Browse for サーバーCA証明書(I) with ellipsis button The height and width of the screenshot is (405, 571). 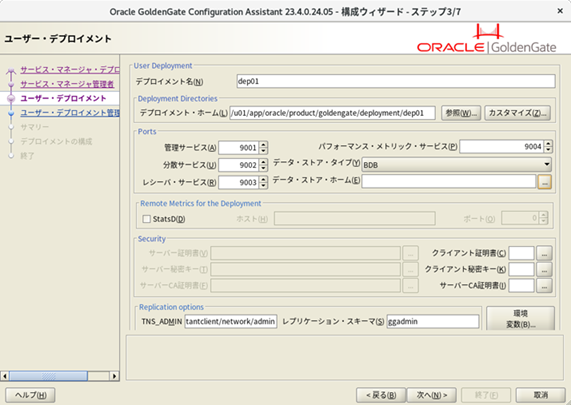(x=544, y=286)
